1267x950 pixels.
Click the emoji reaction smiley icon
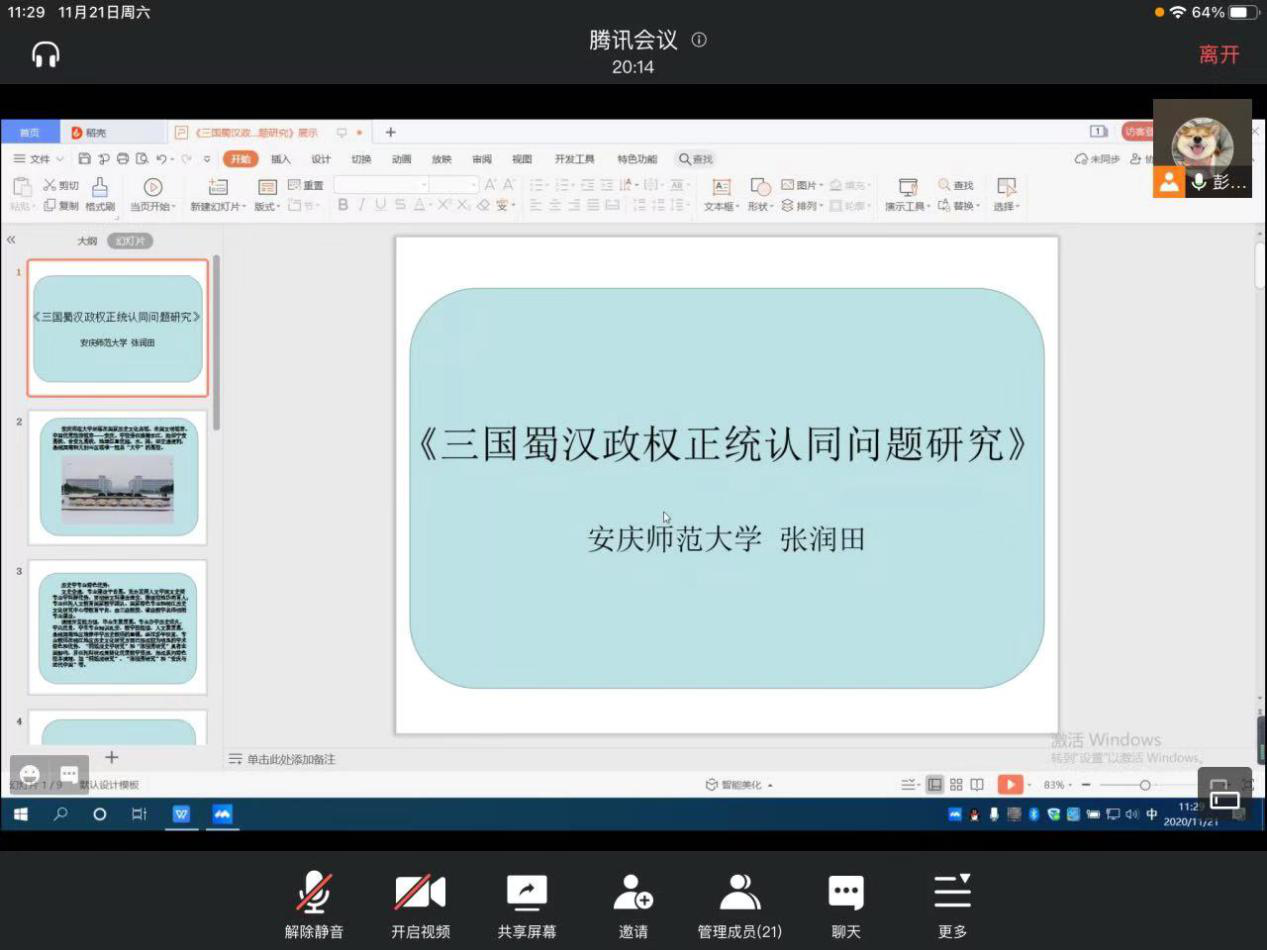(x=30, y=774)
